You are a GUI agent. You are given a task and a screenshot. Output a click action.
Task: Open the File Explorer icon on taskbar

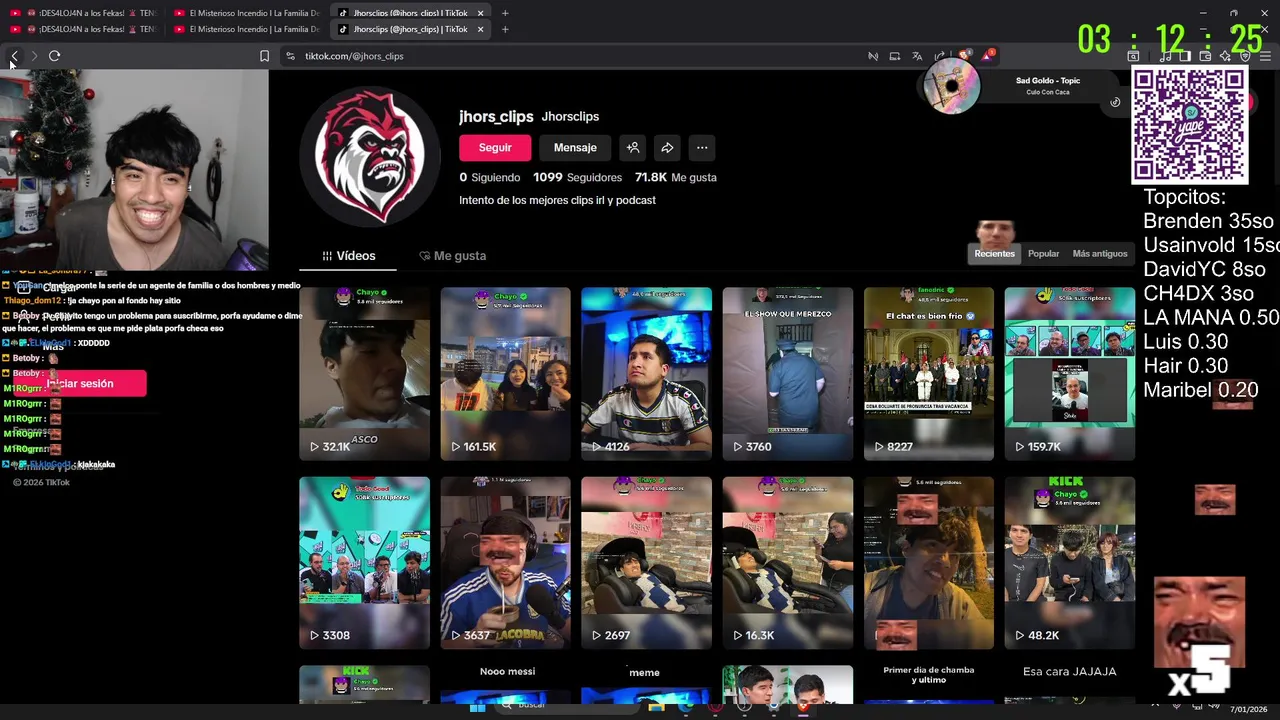coord(656,708)
